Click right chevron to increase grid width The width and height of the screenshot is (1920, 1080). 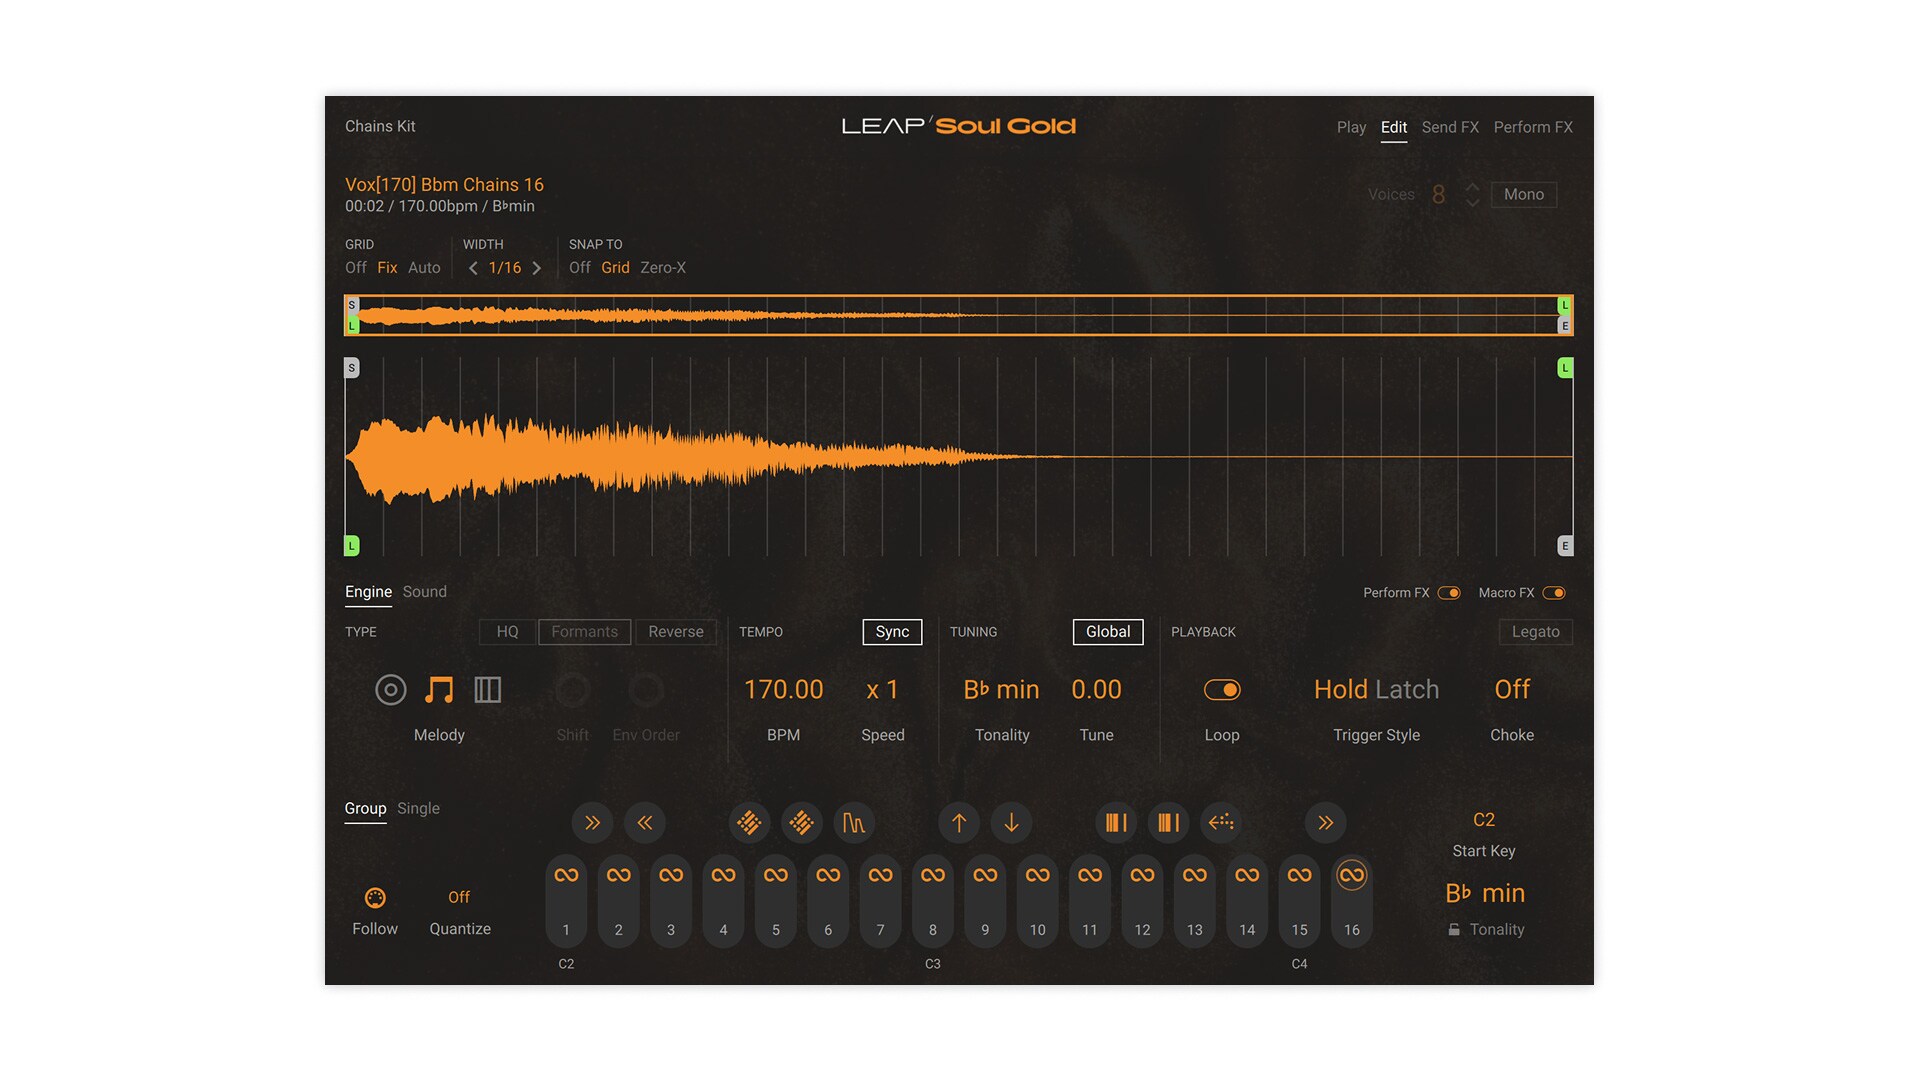[537, 268]
